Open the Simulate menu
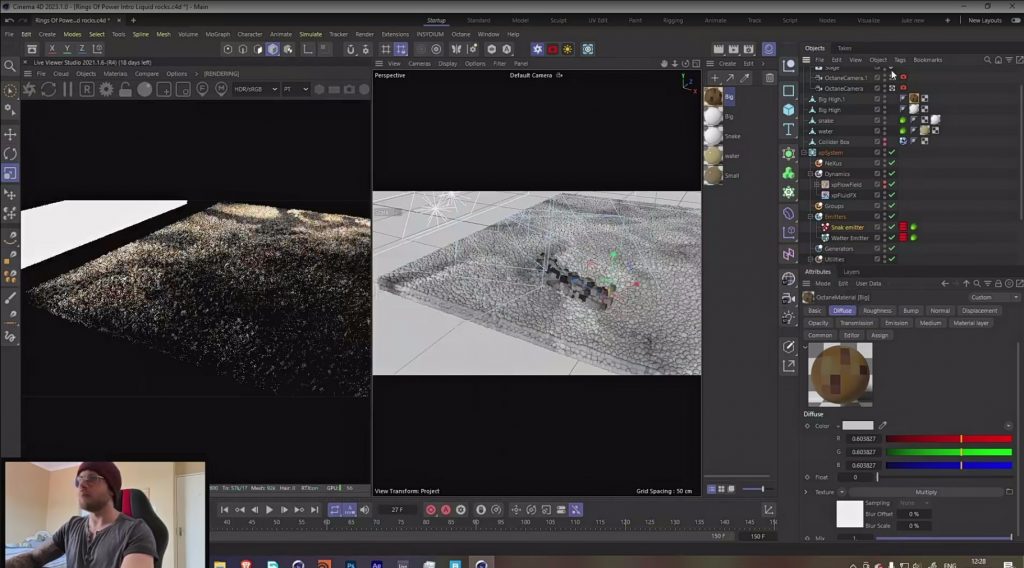 tap(310, 34)
